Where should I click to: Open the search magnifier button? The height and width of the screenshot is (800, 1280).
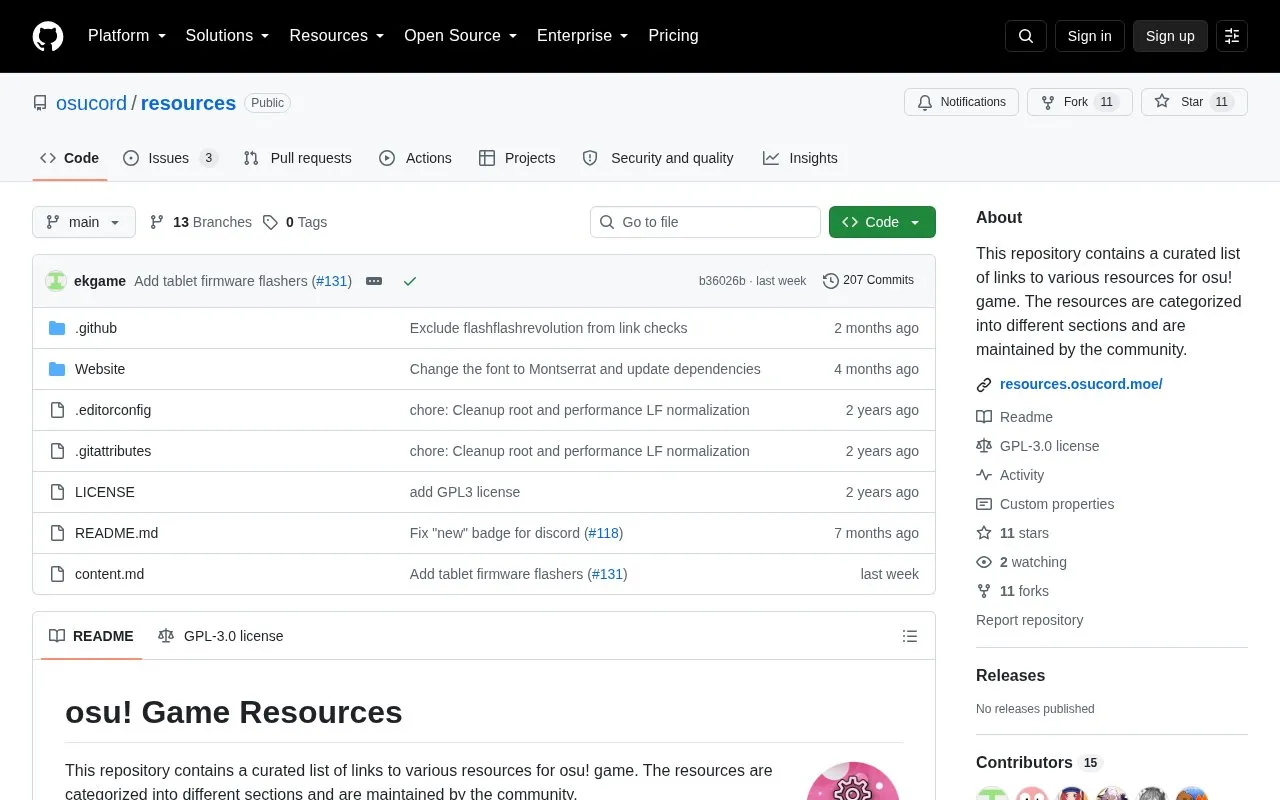1026,36
